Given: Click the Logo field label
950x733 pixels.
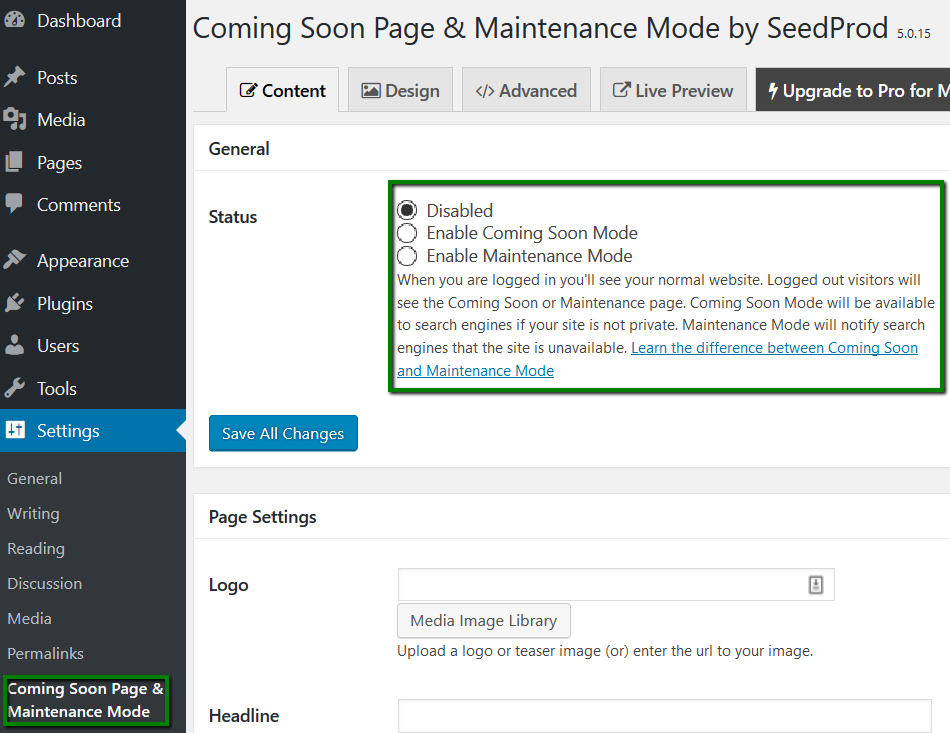Looking at the screenshot, I should click(228, 585).
